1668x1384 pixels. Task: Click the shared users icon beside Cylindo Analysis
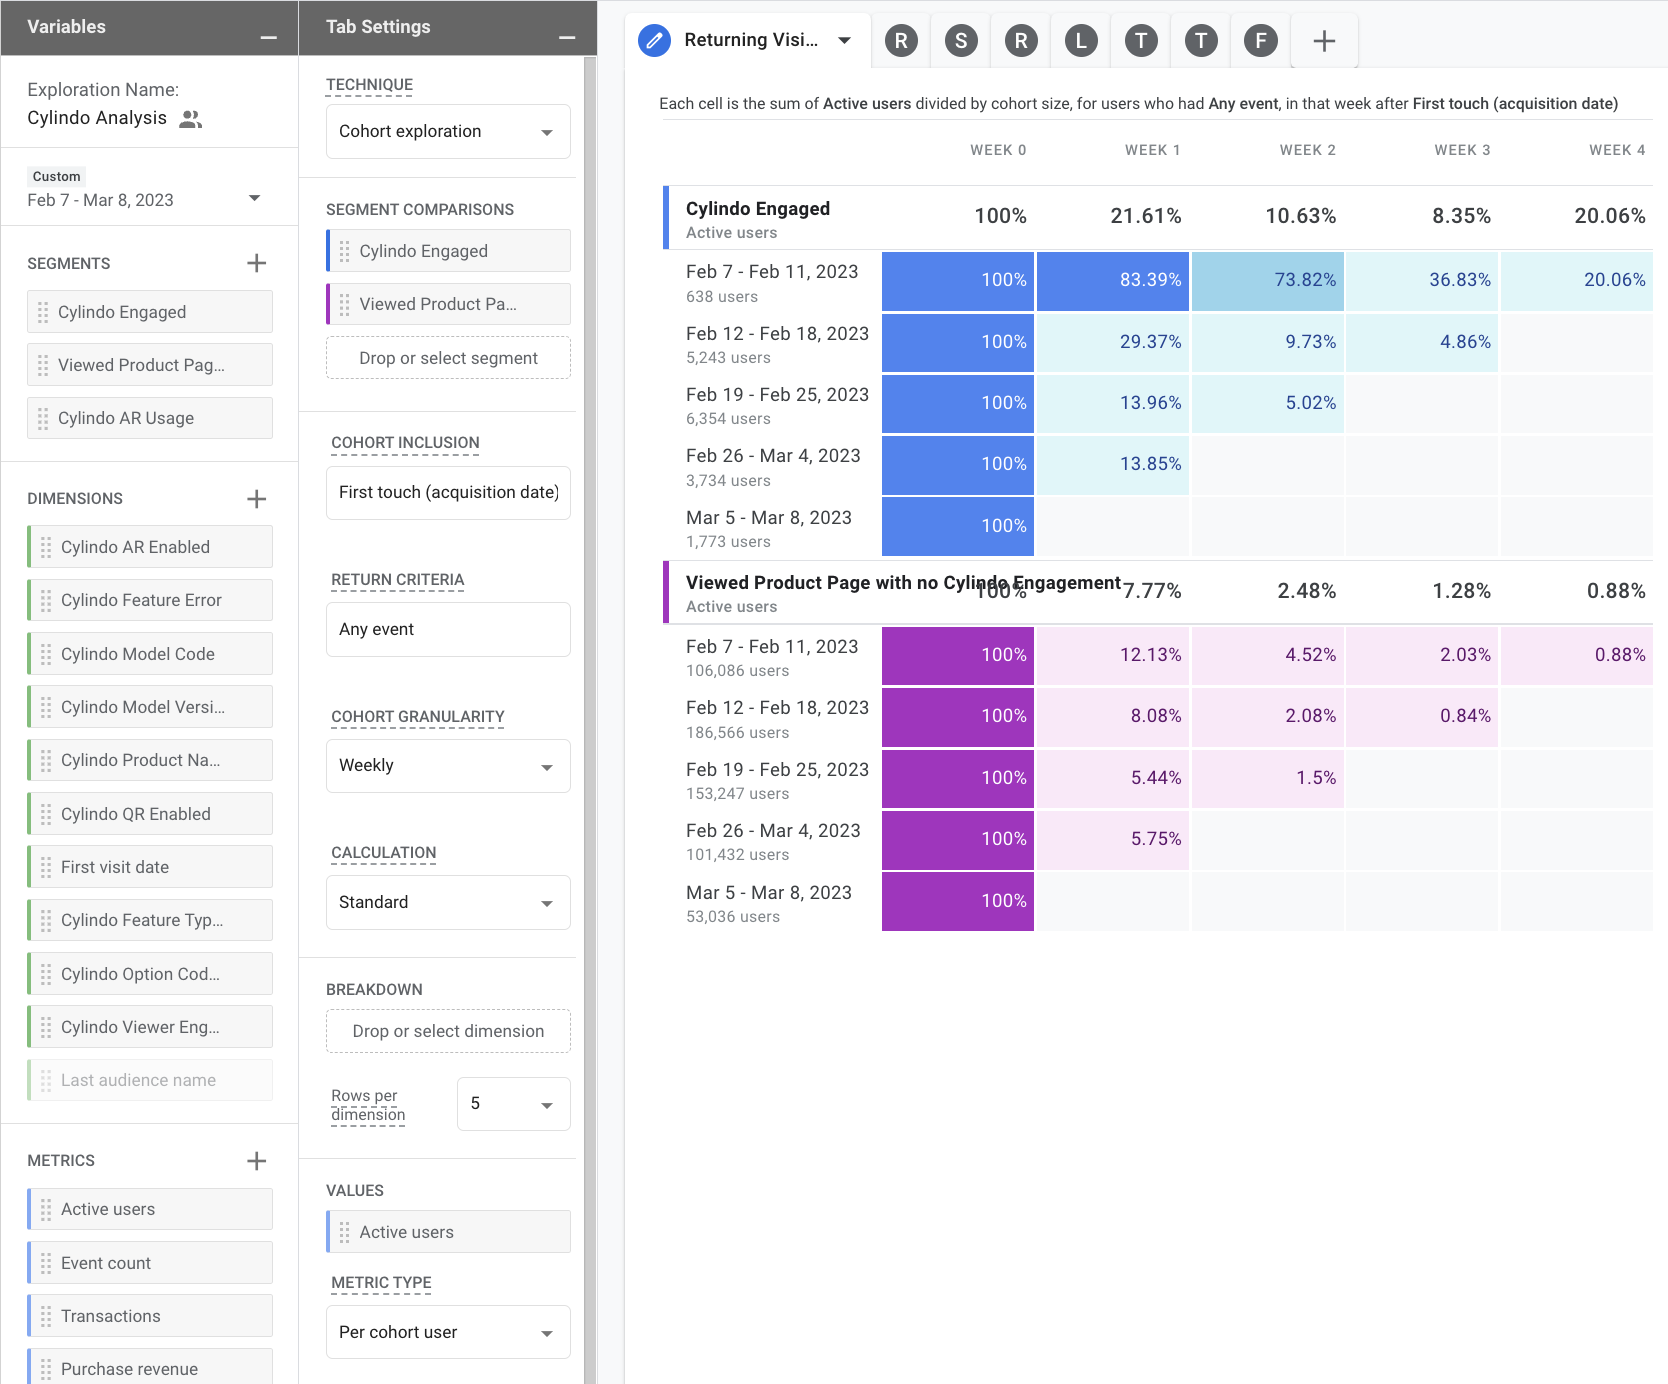pos(190,119)
